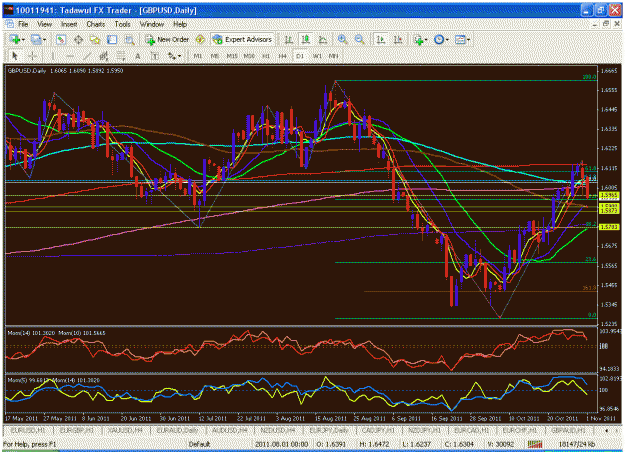
Task: Expand the Indicators dropdown arrow
Action: (x=426, y=39)
